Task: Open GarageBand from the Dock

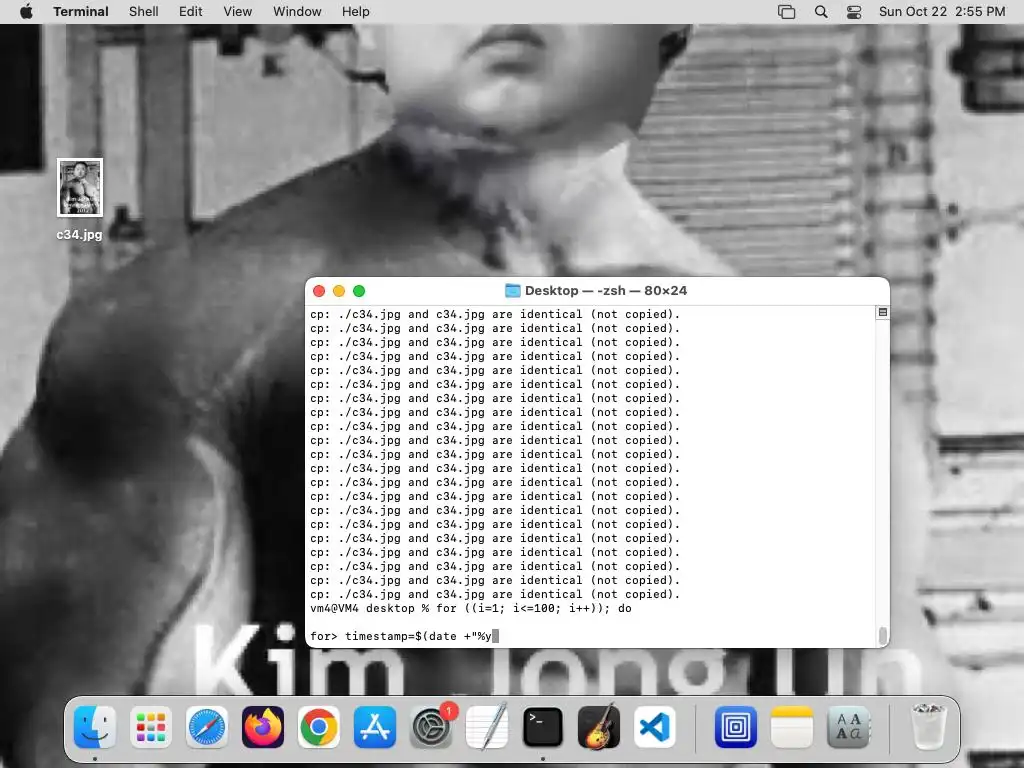Action: 599,727
